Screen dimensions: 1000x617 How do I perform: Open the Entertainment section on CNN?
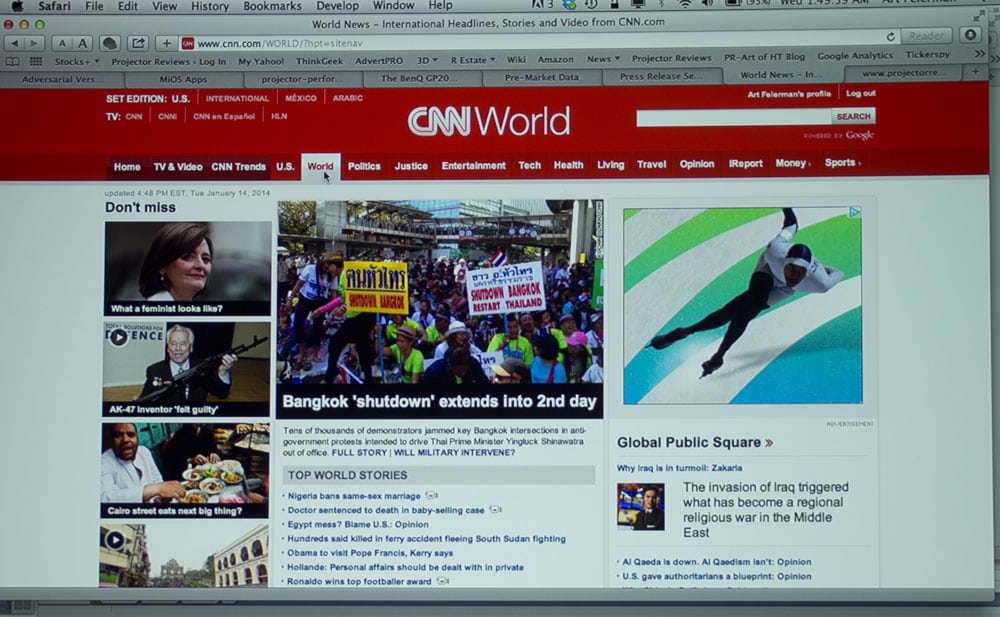[x=473, y=166]
